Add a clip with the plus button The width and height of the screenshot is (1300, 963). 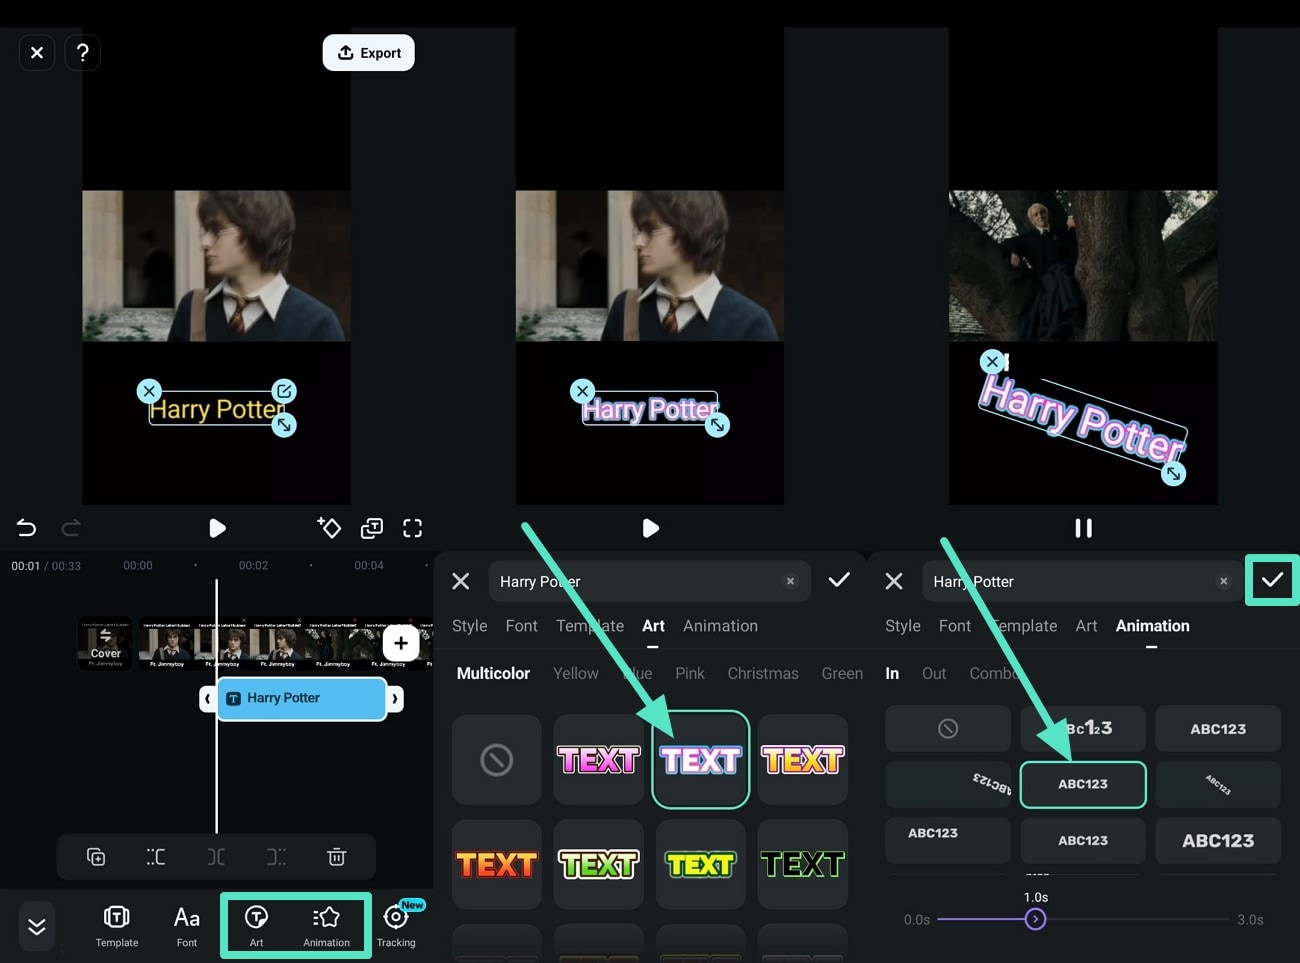pyautogui.click(x=401, y=643)
